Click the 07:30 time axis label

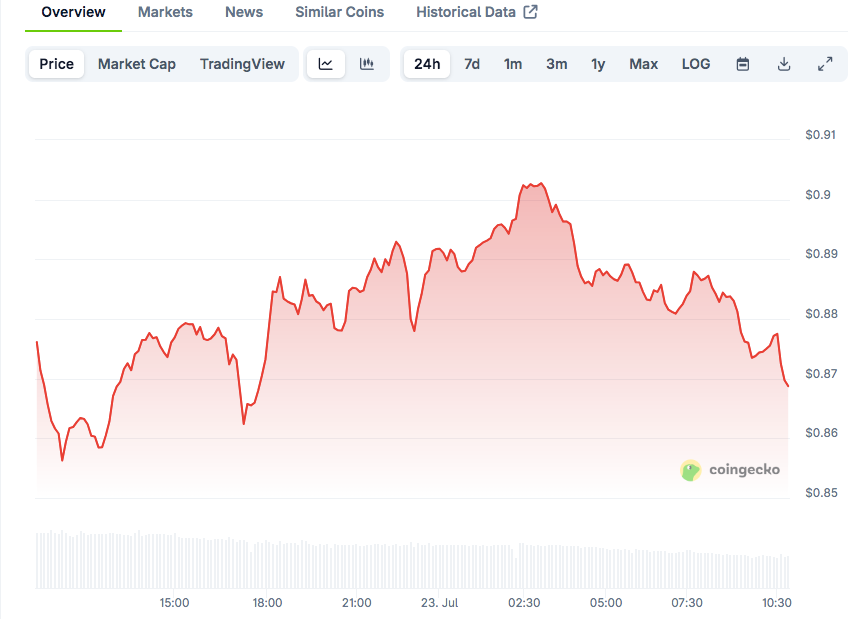pos(687,603)
